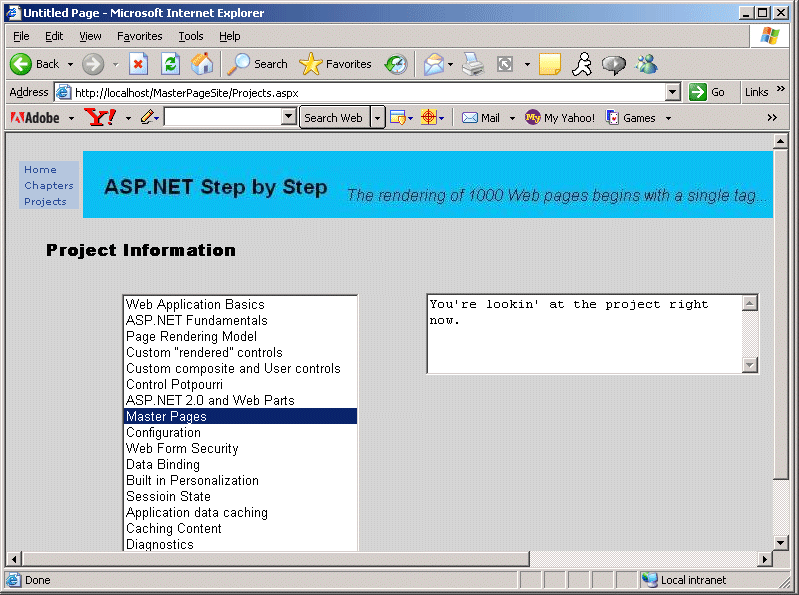
Task: Select "Page Rendering Model" list item
Action: [x=241, y=337]
